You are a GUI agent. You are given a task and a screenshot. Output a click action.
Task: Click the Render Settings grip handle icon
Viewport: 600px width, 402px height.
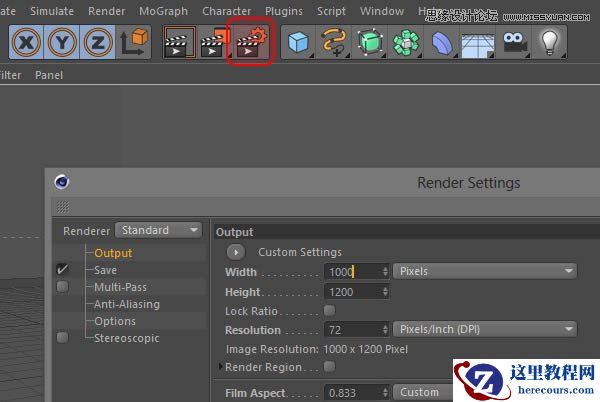tap(63, 207)
